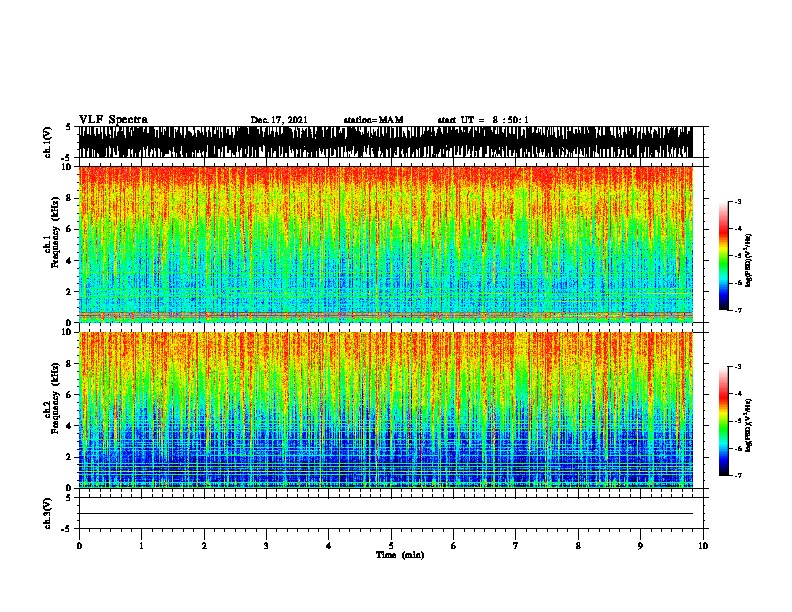The width and height of the screenshot is (792, 612).
Task: Select the "Dec. 17, 2021" date text
Action: pyautogui.click(x=279, y=120)
